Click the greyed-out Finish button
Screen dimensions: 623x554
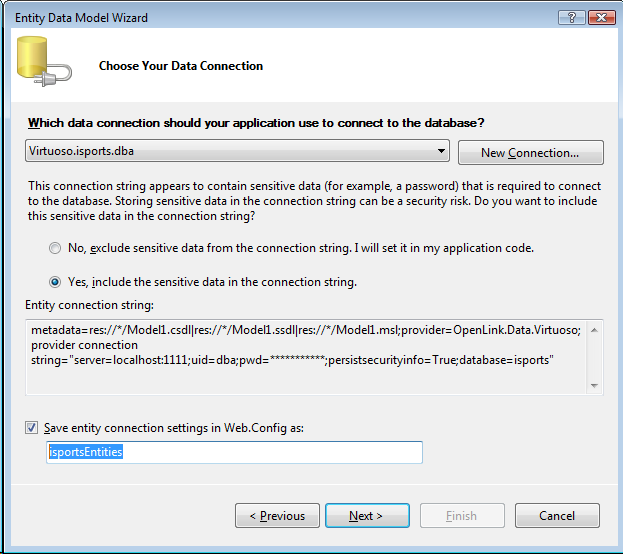point(461,516)
